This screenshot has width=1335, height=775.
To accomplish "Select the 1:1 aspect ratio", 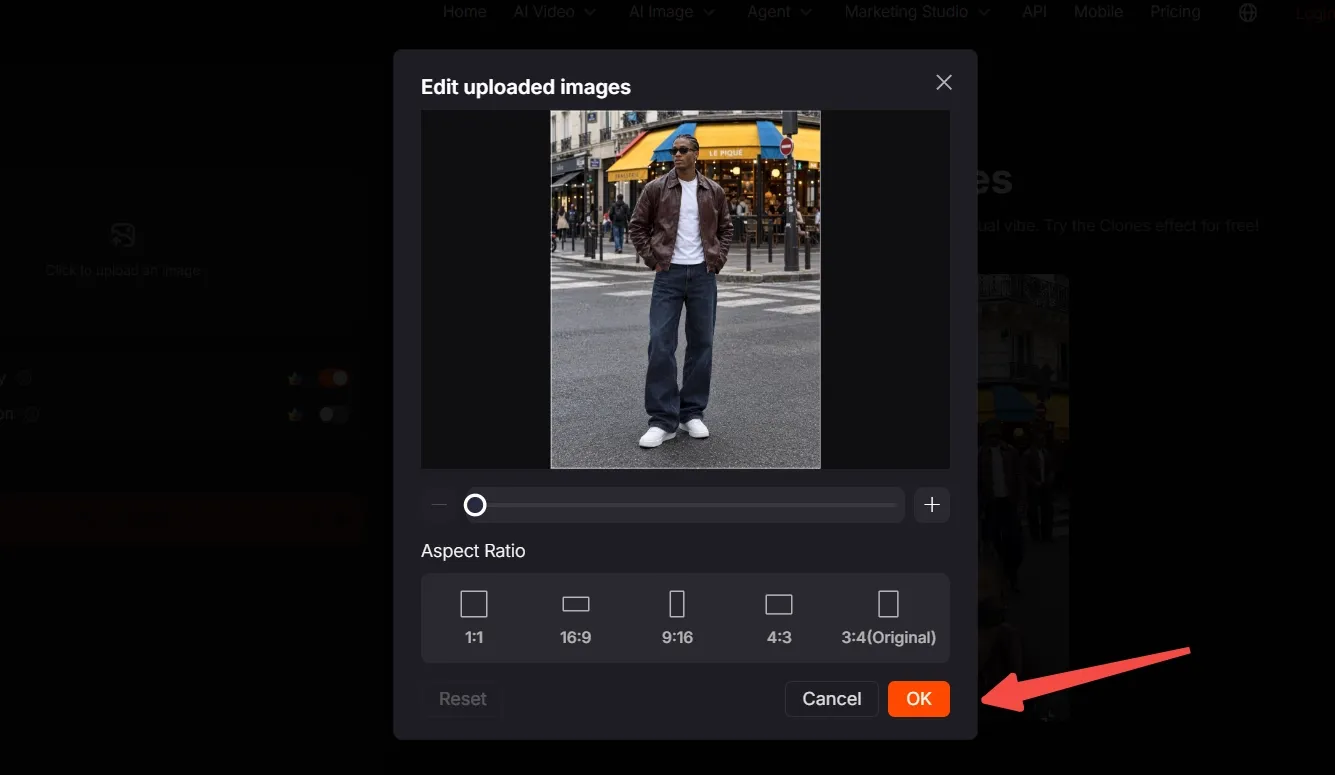I will (x=474, y=617).
